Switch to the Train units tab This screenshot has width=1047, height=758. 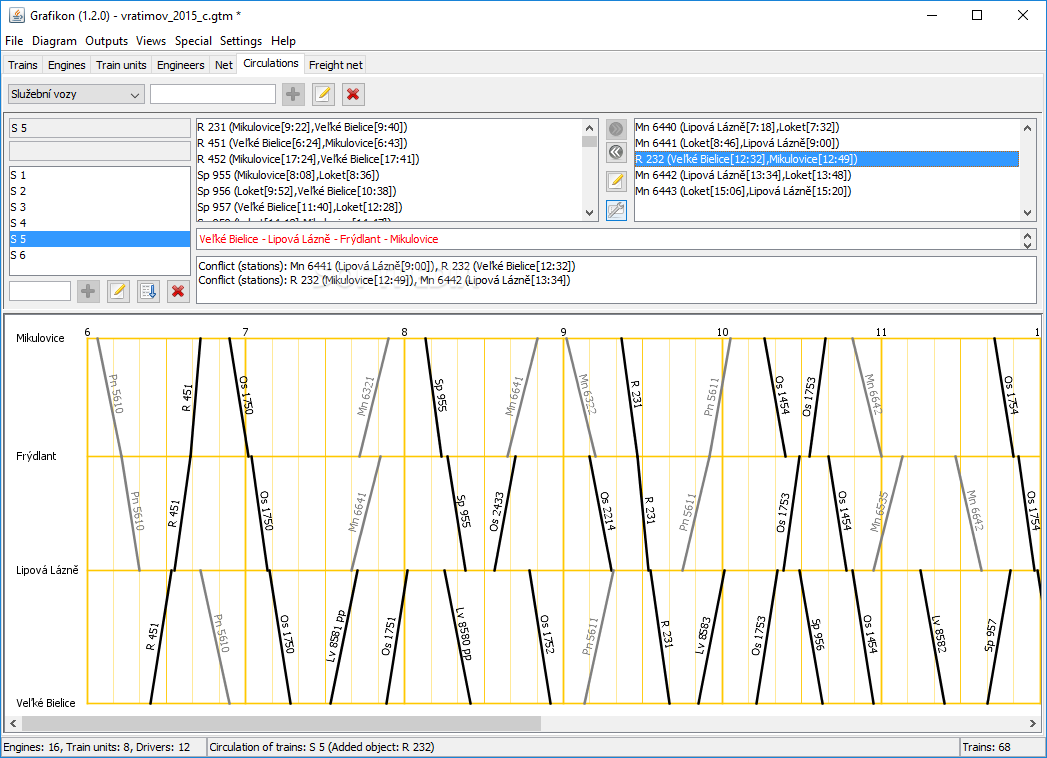tap(121, 65)
